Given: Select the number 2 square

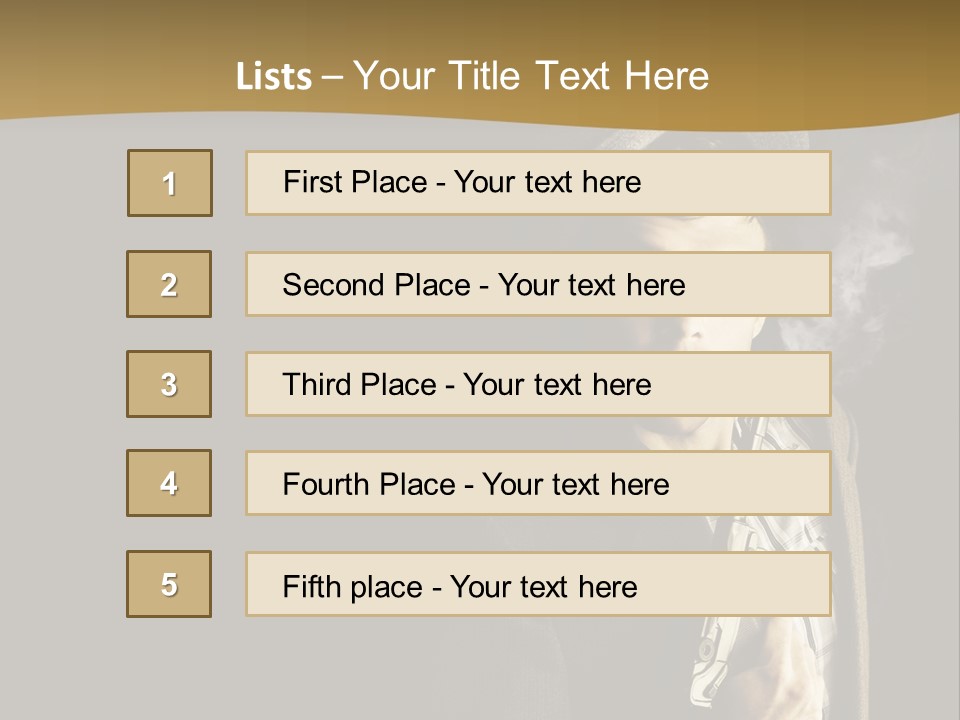Looking at the screenshot, I should click(169, 284).
